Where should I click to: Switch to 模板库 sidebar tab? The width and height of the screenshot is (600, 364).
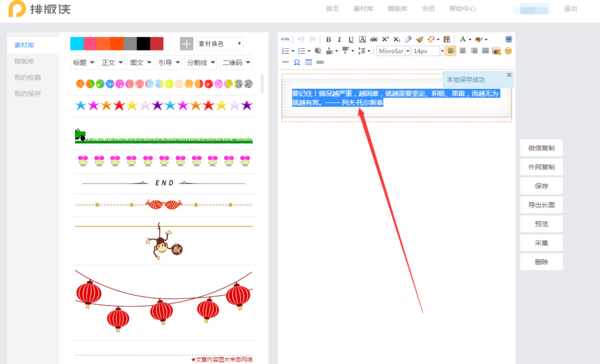[24, 61]
